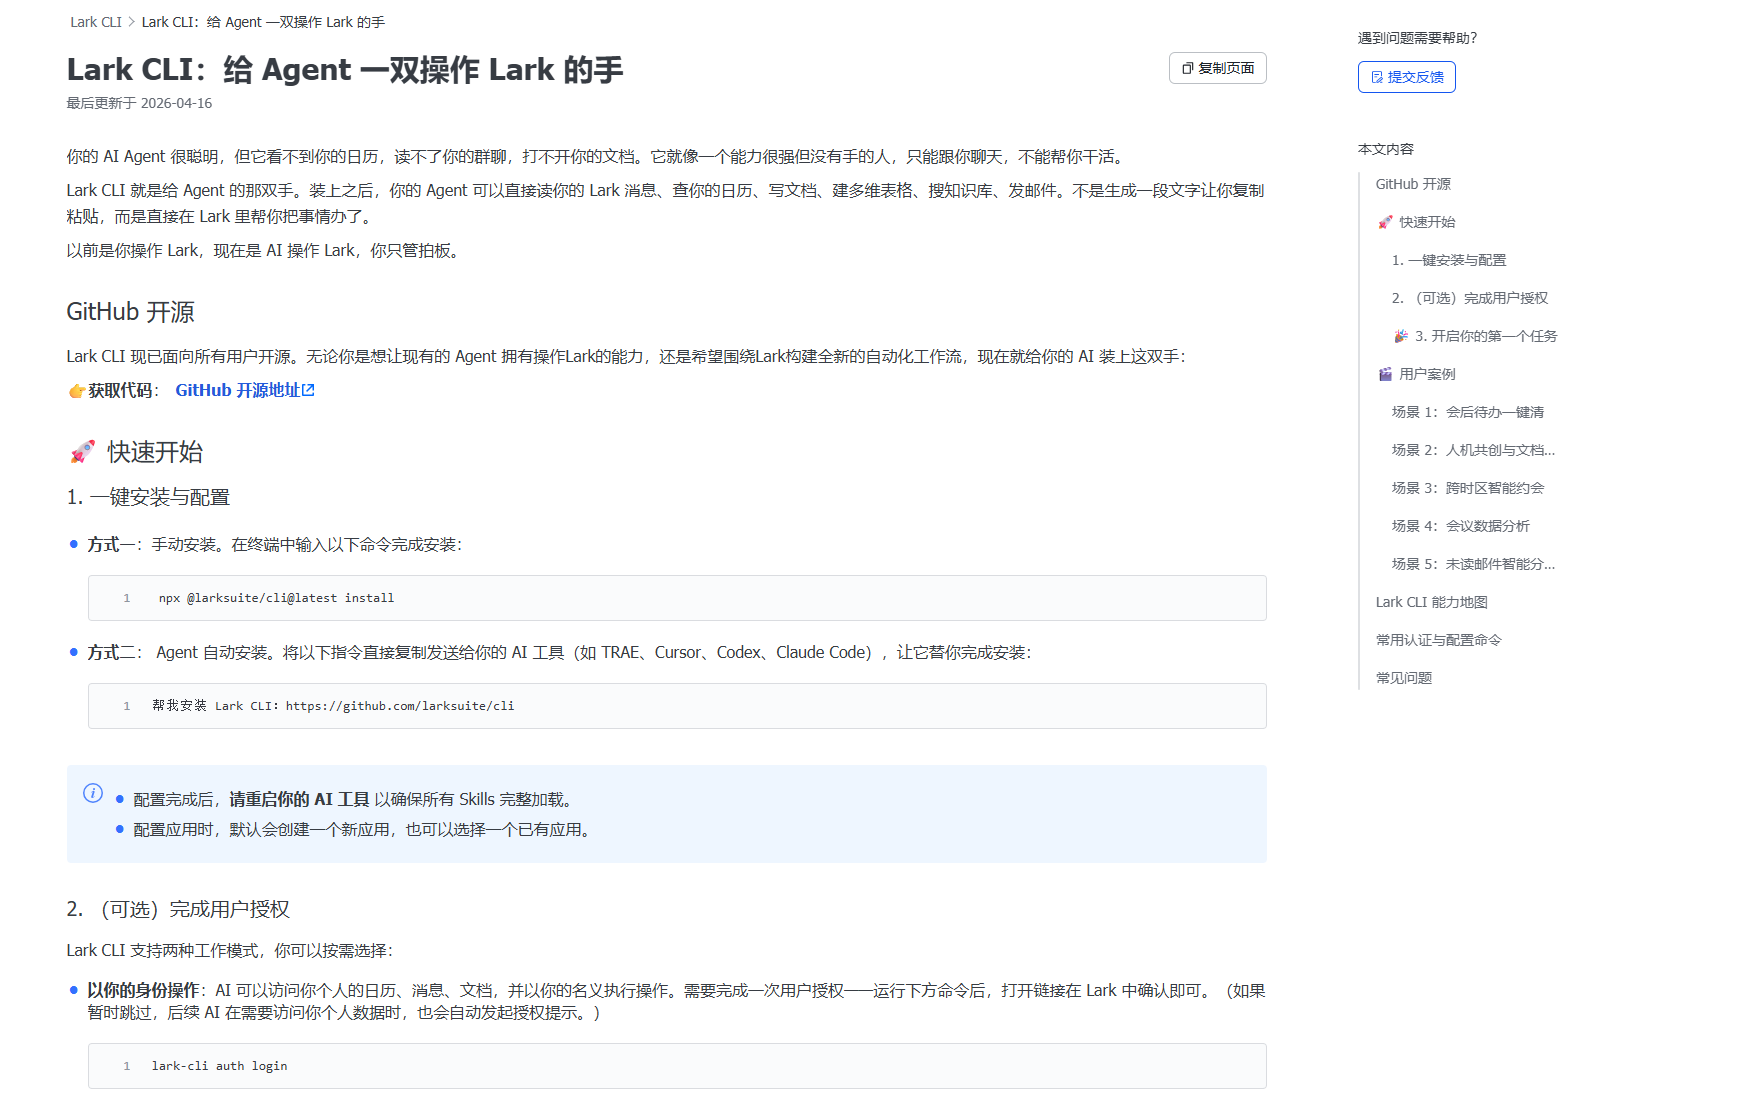The width and height of the screenshot is (1745, 1114).
Task: Click the 方式二 bullet label
Action: (x=111, y=653)
